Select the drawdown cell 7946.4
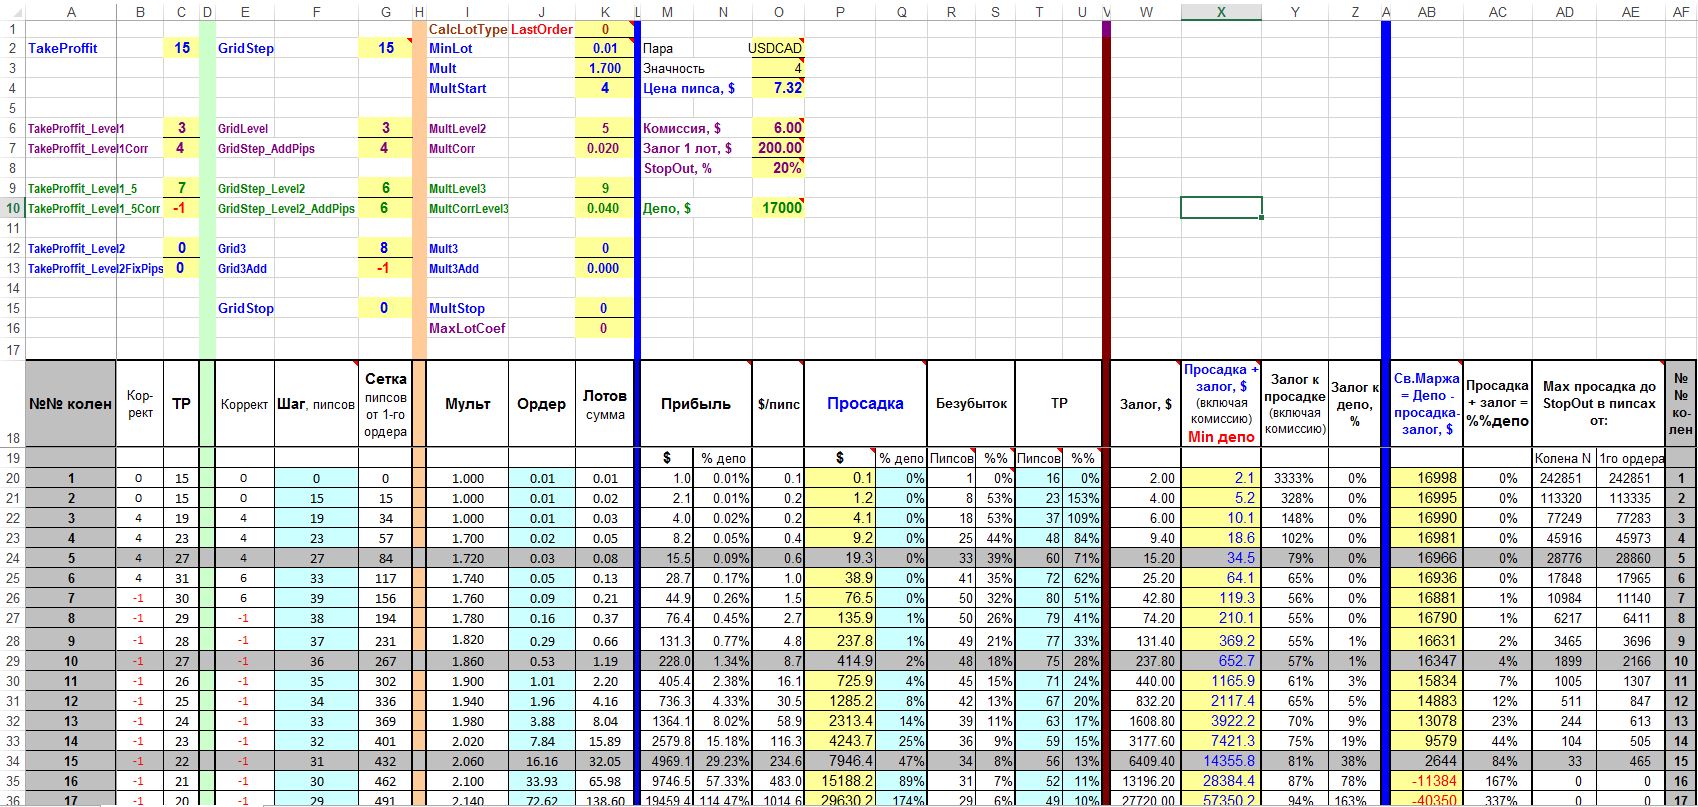1698x807 pixels. [x=840, y=760]
